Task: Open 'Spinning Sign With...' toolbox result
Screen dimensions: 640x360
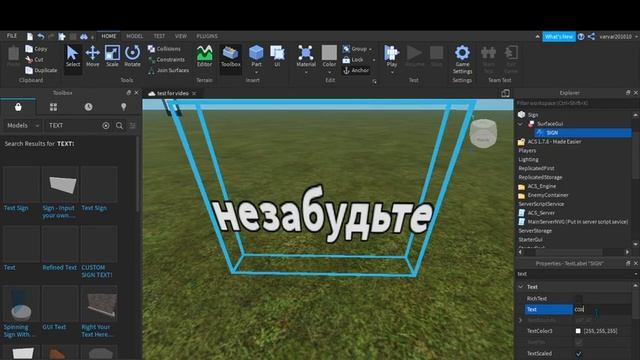Action: 21,312
